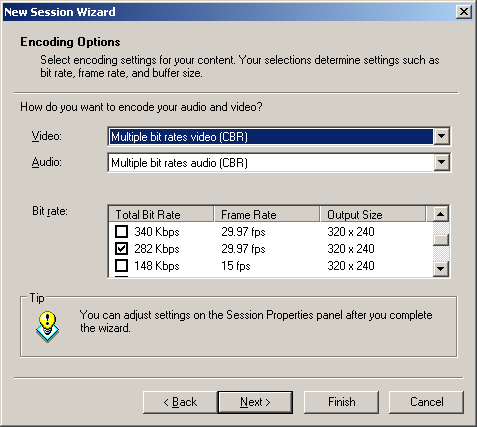Select the 148 Kbps 15 fps row

[271, 266]
